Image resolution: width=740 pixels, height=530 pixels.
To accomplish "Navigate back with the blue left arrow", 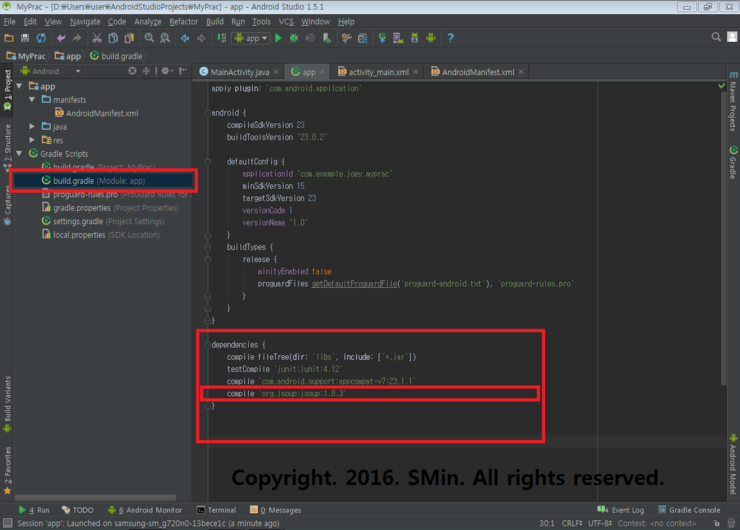I will [185, 38].
